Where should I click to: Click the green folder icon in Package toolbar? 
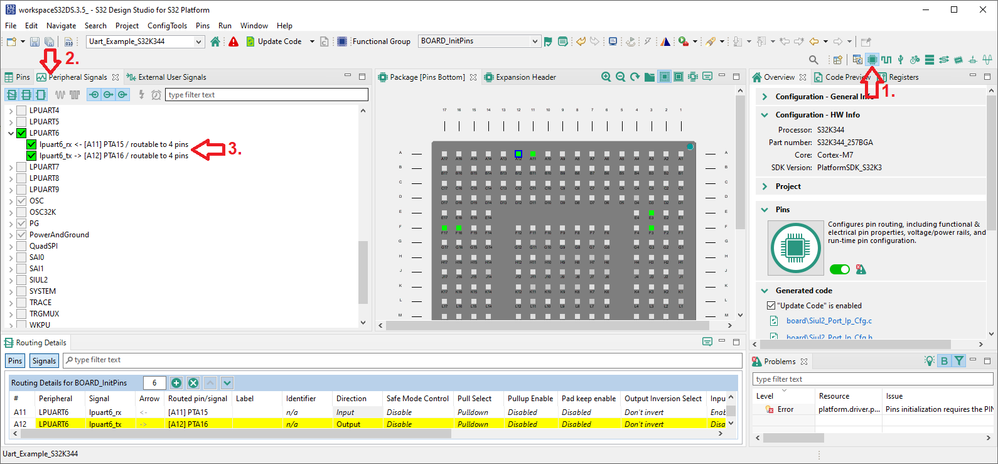click(649, 77)
